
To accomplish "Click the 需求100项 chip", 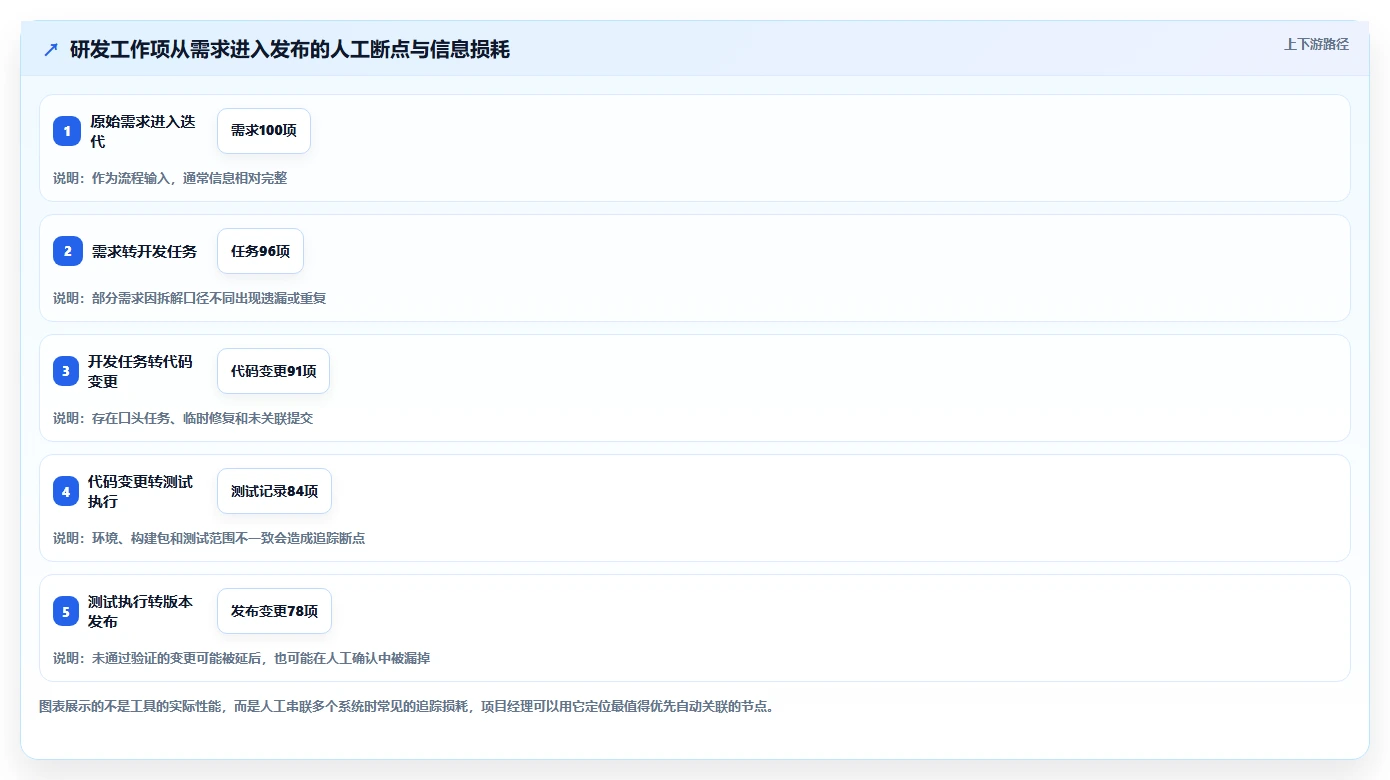I will [264, 131].
